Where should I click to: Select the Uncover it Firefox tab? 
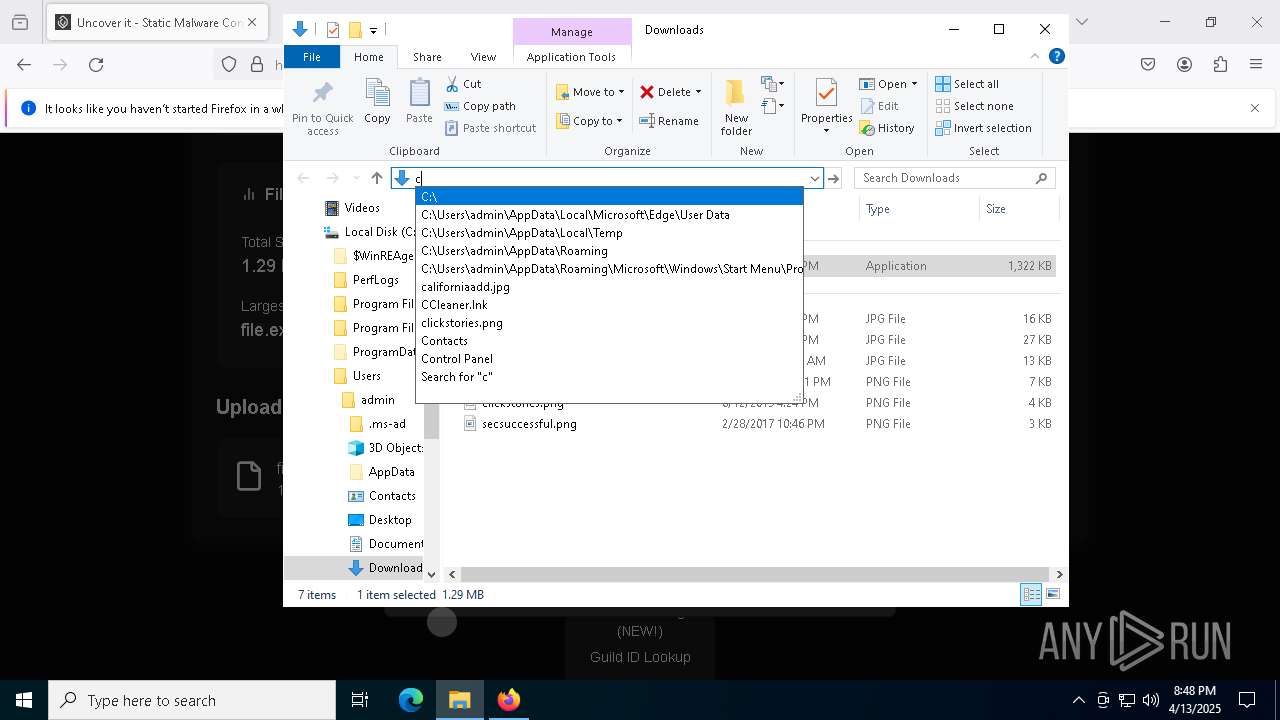157,22
